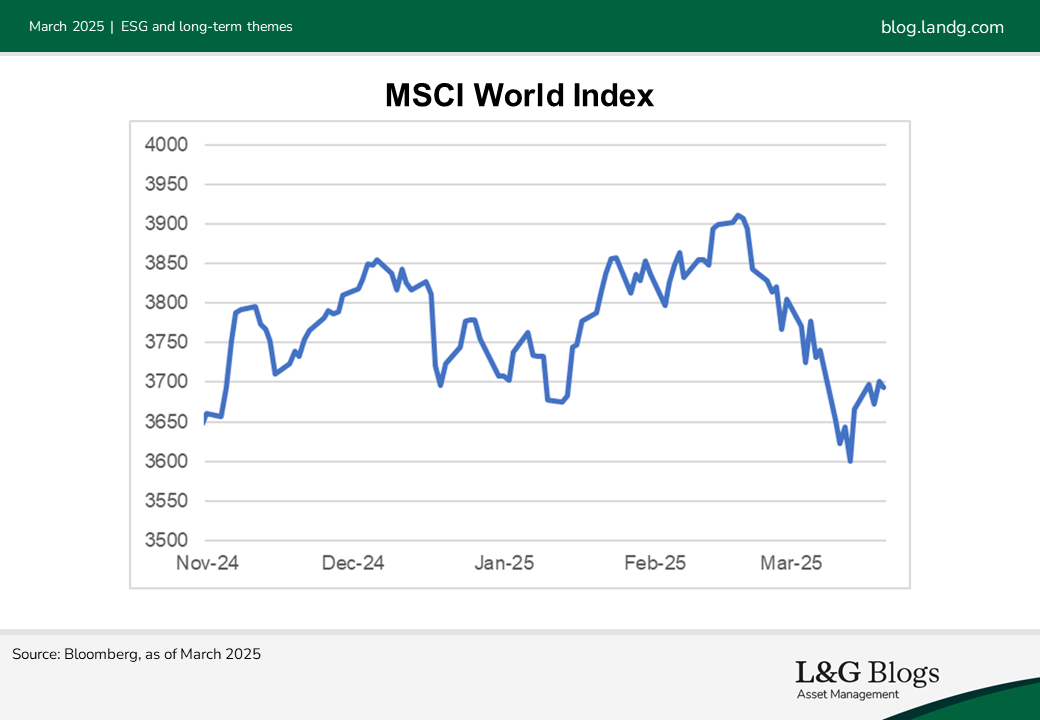This screenshot has width=1040, height=720.
Task: Click the Jan-25 x-axis label
Action: [x=504, y=563]
